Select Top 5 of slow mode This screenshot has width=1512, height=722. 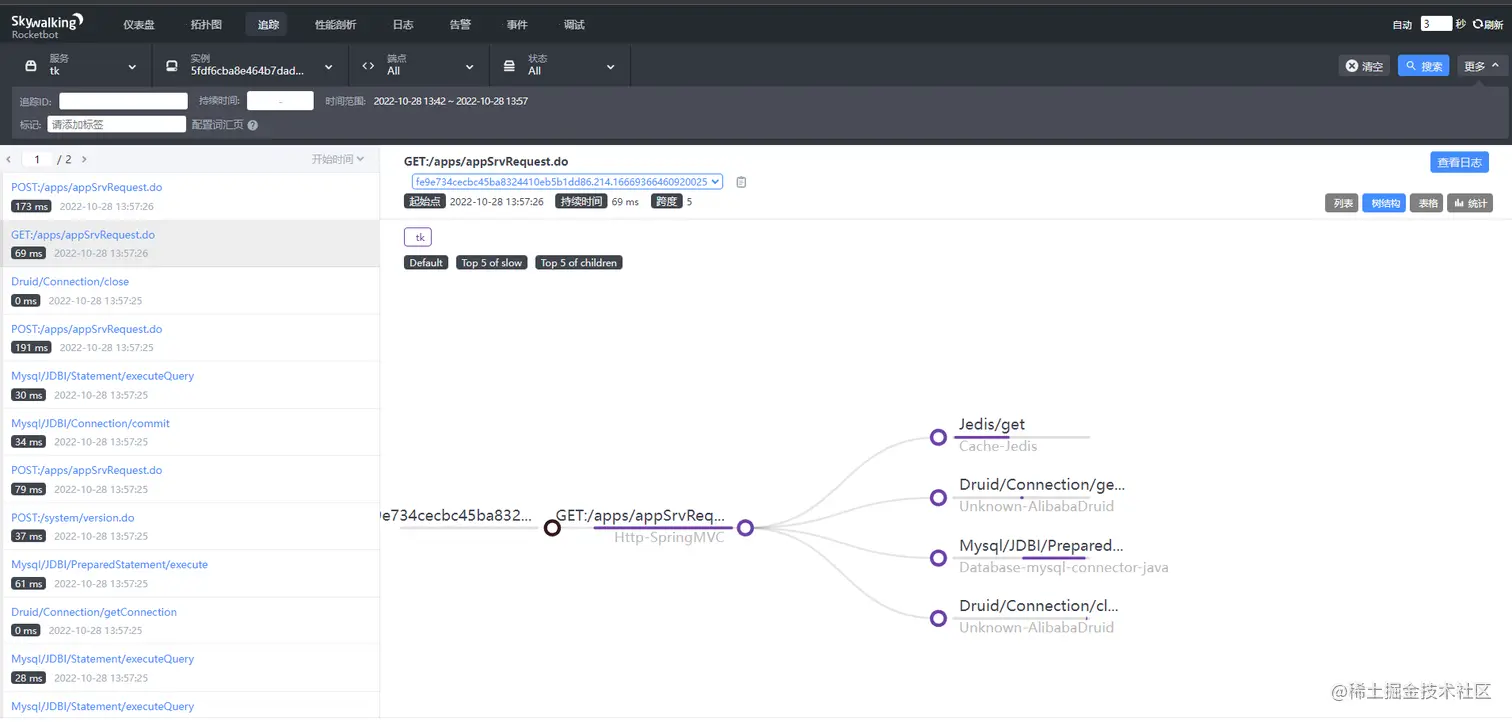[x=492, y=263]
